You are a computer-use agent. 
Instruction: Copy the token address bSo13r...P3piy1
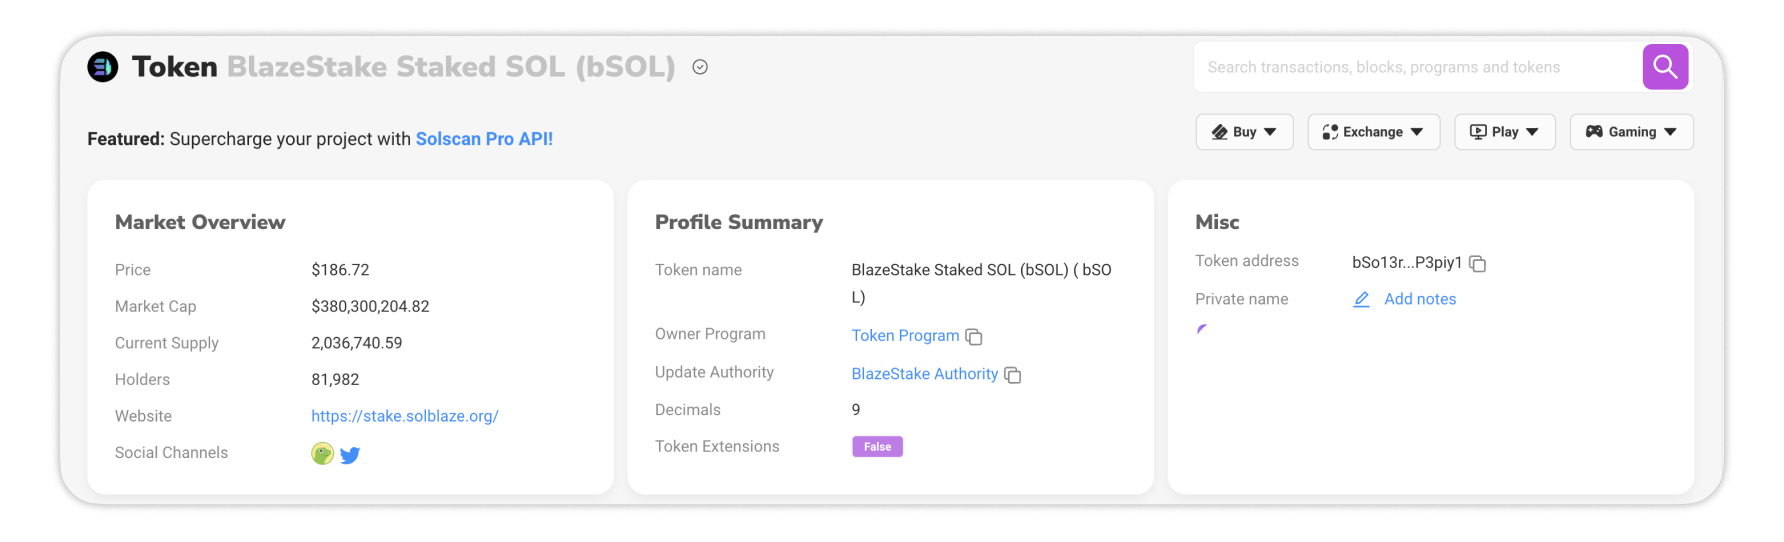click(x=1477, y=264)
